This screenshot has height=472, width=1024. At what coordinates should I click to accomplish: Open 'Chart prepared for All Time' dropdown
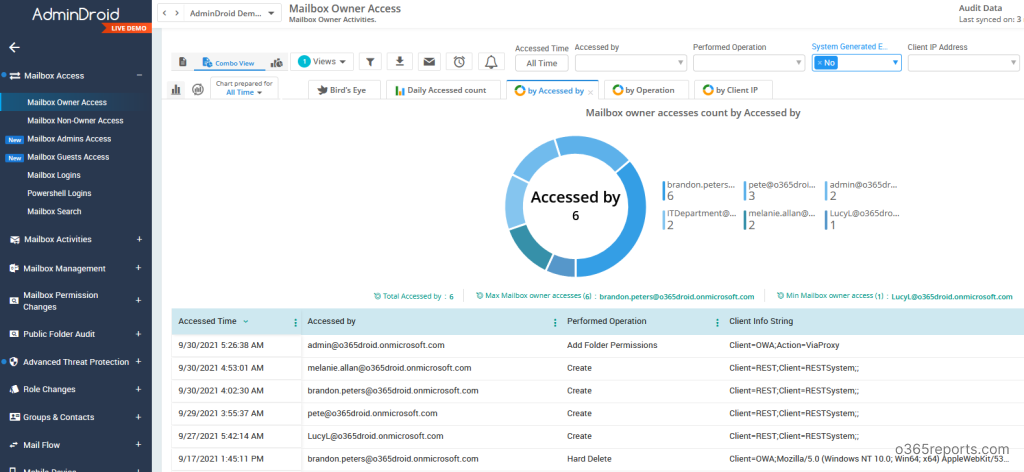pyautogui.click(x=244, y=88)
